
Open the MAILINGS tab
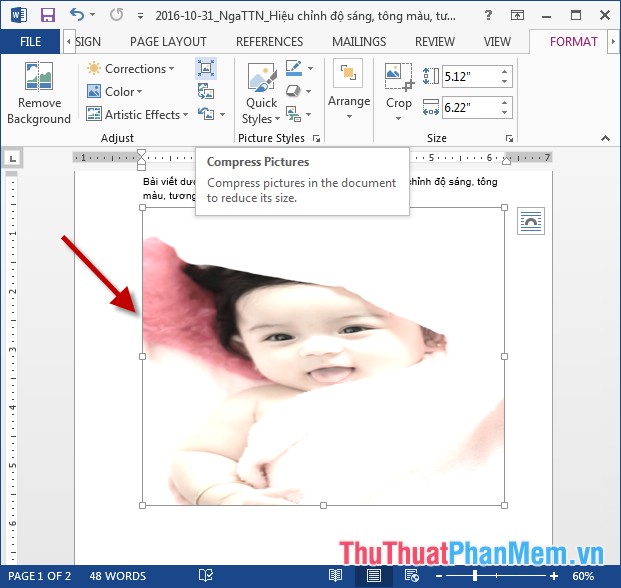pos(359,41)
